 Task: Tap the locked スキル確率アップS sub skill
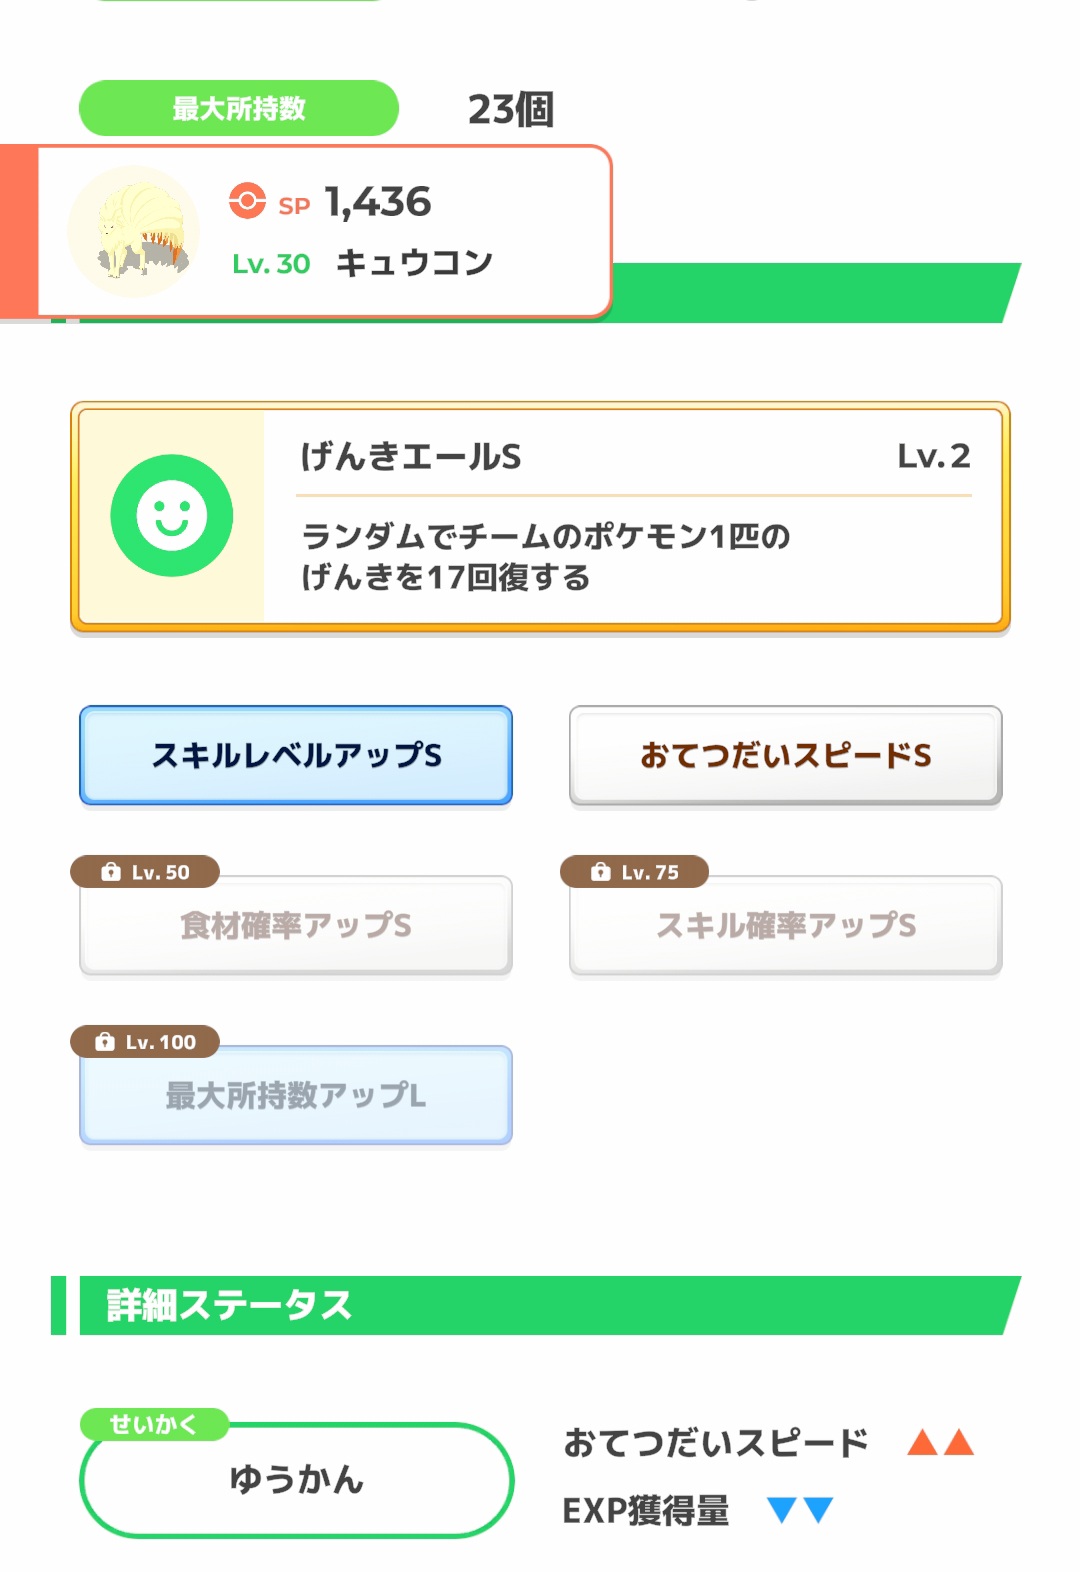click(786, 925)
